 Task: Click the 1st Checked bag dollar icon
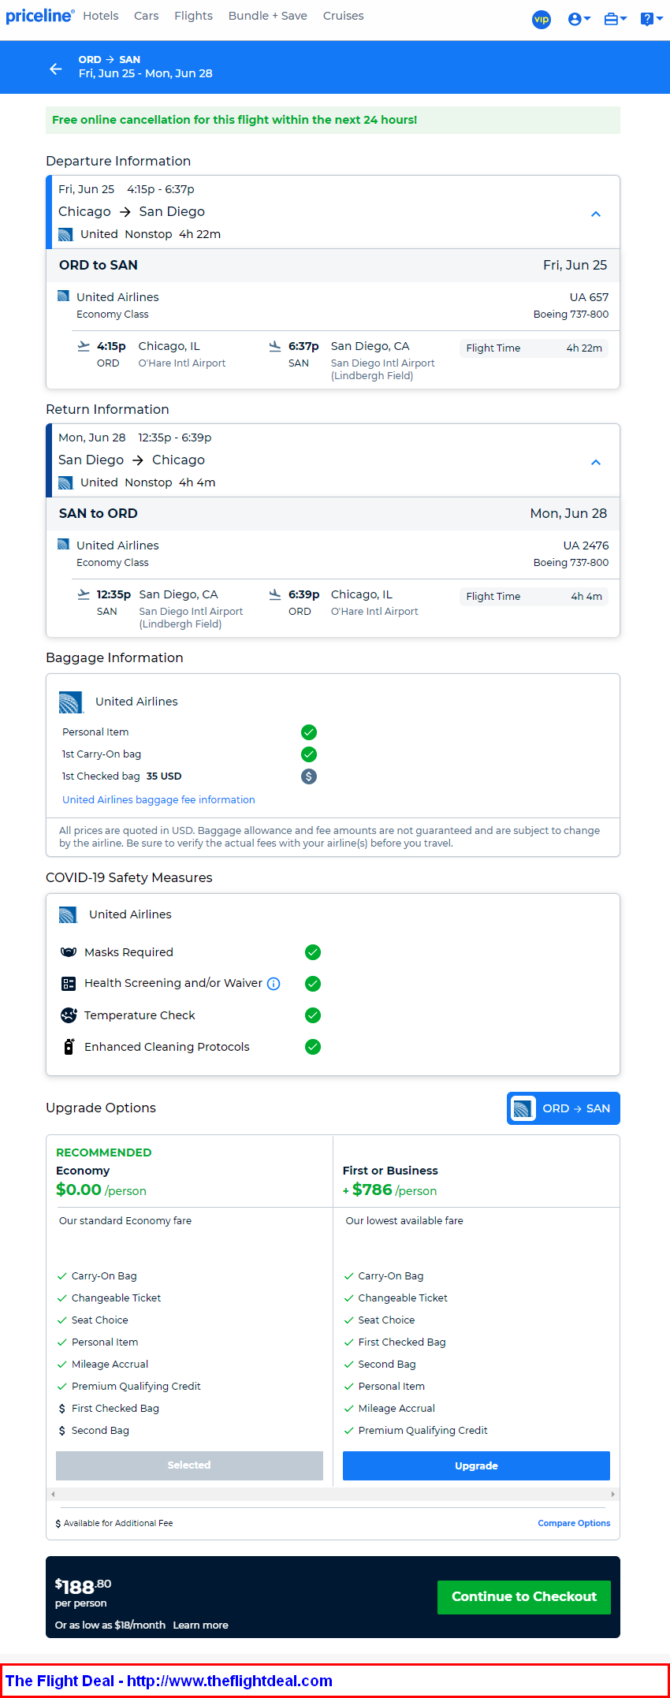pyautogui.click(x=309, y=776)
